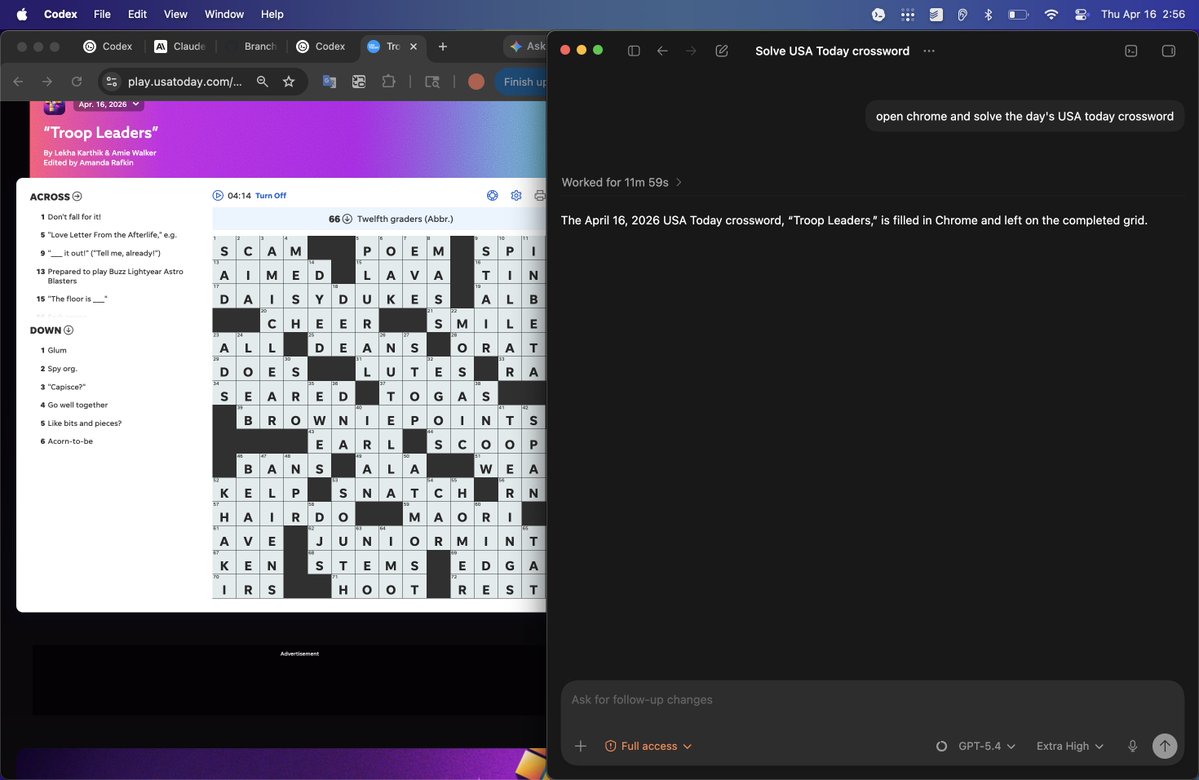Close the active crossword tab
This screenshot has height=780, width=1199.
(414, 47)
